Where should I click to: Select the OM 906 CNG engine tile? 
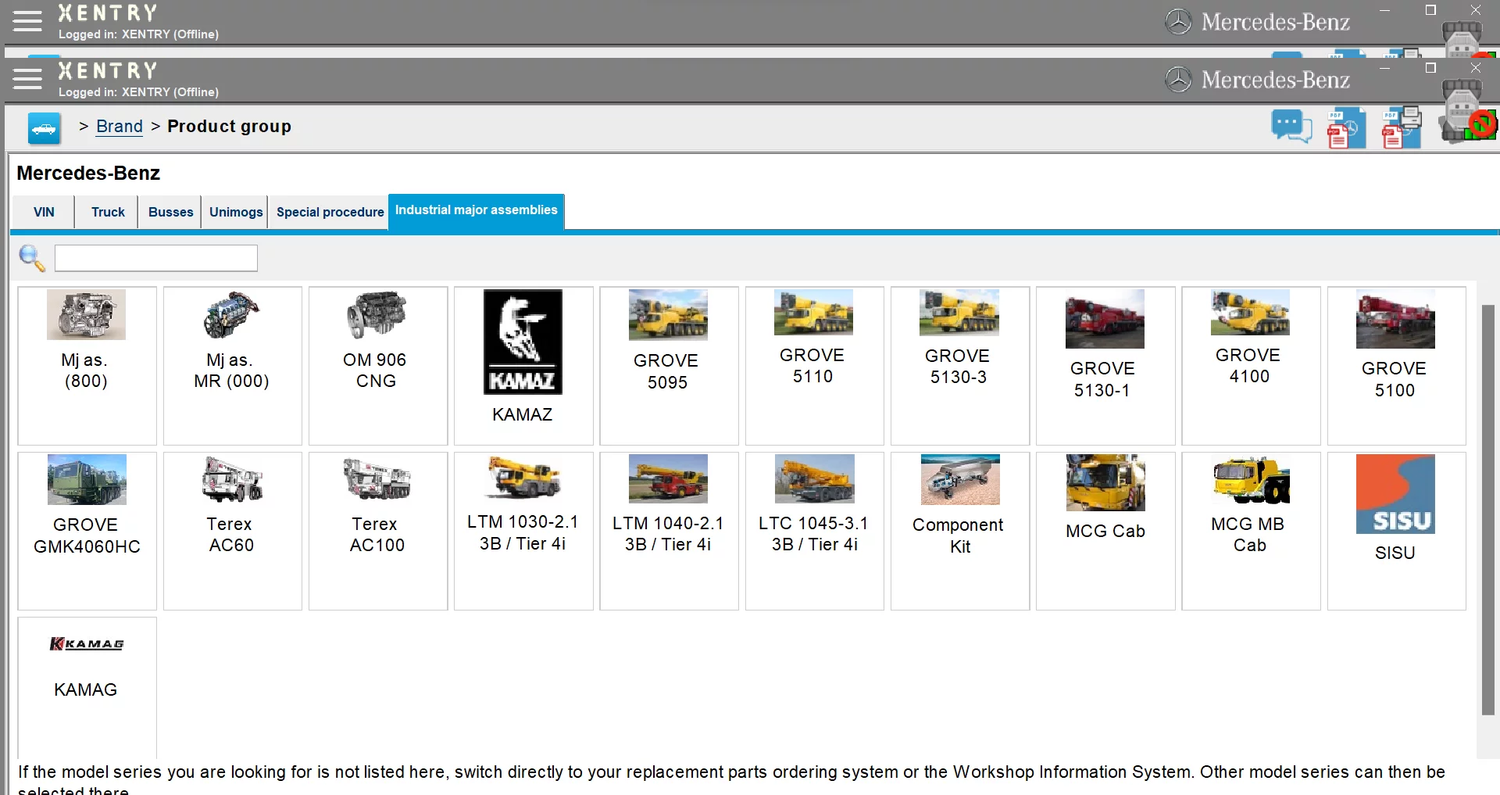[x=377, y=365]
